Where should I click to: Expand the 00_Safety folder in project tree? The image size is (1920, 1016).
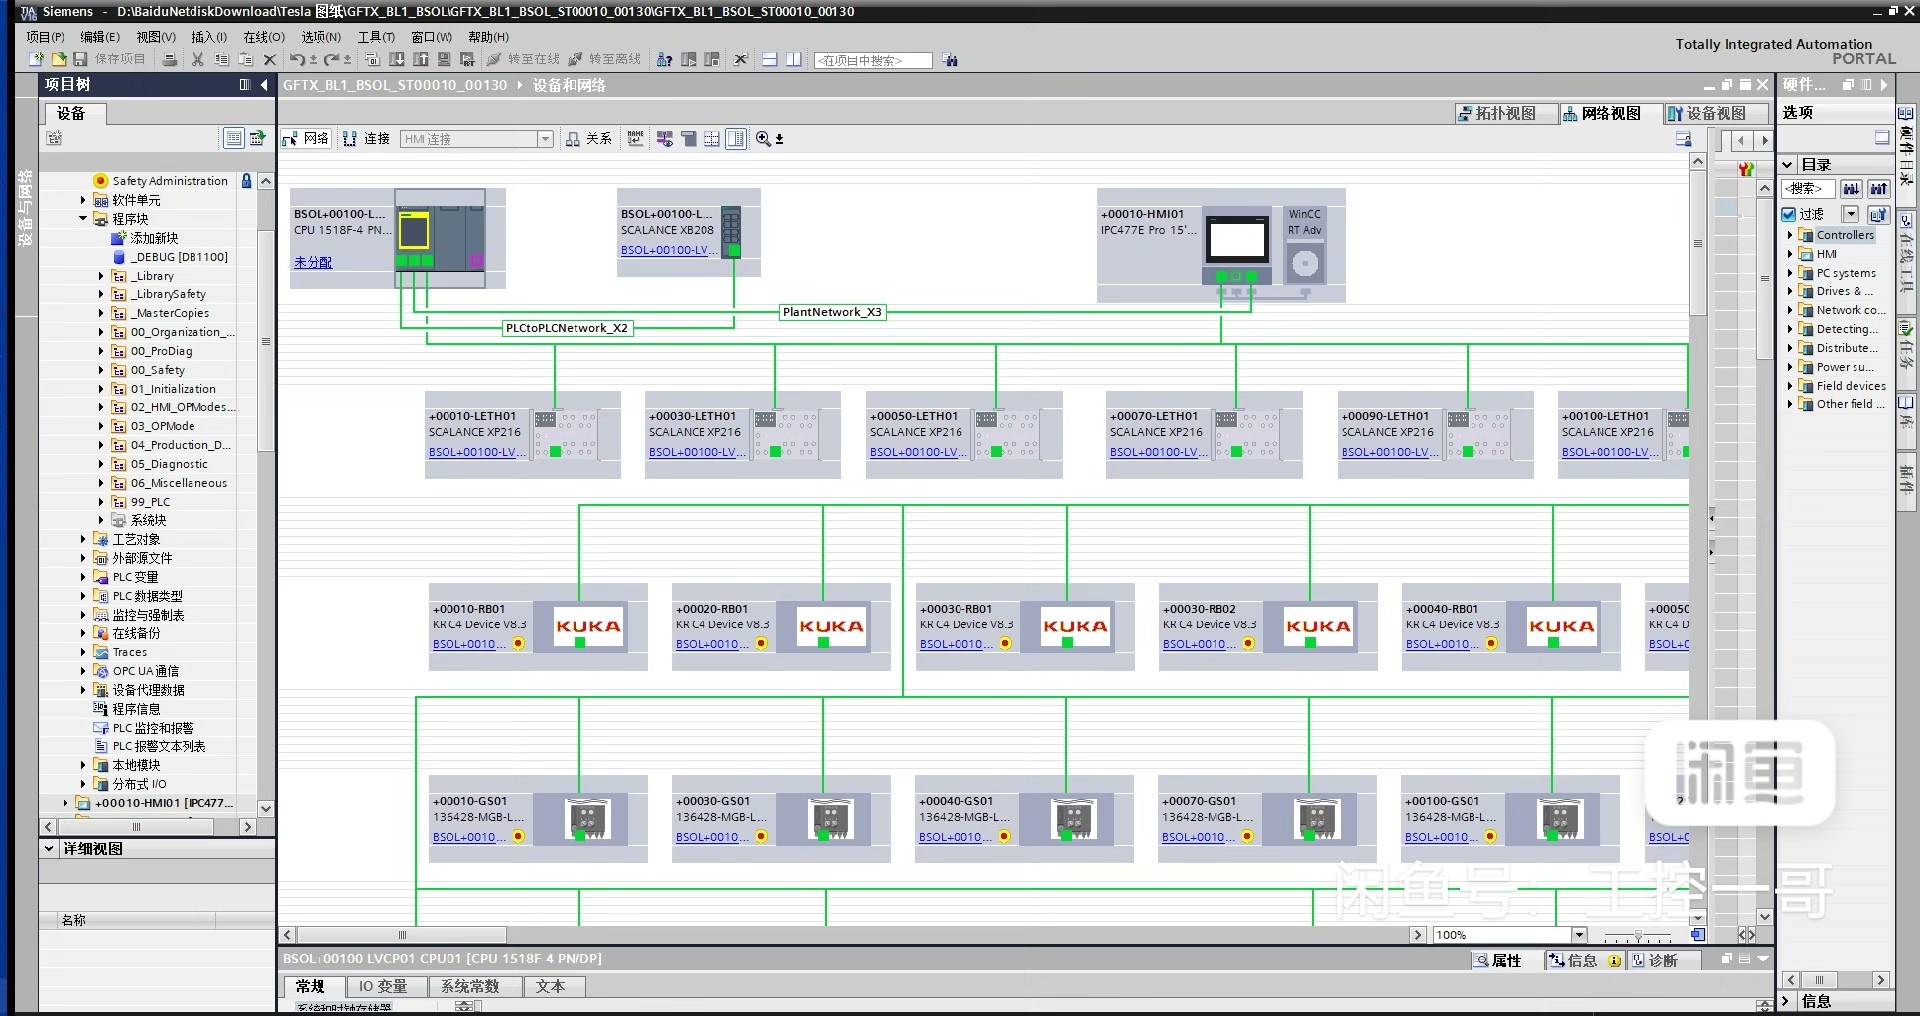(101, 370)
